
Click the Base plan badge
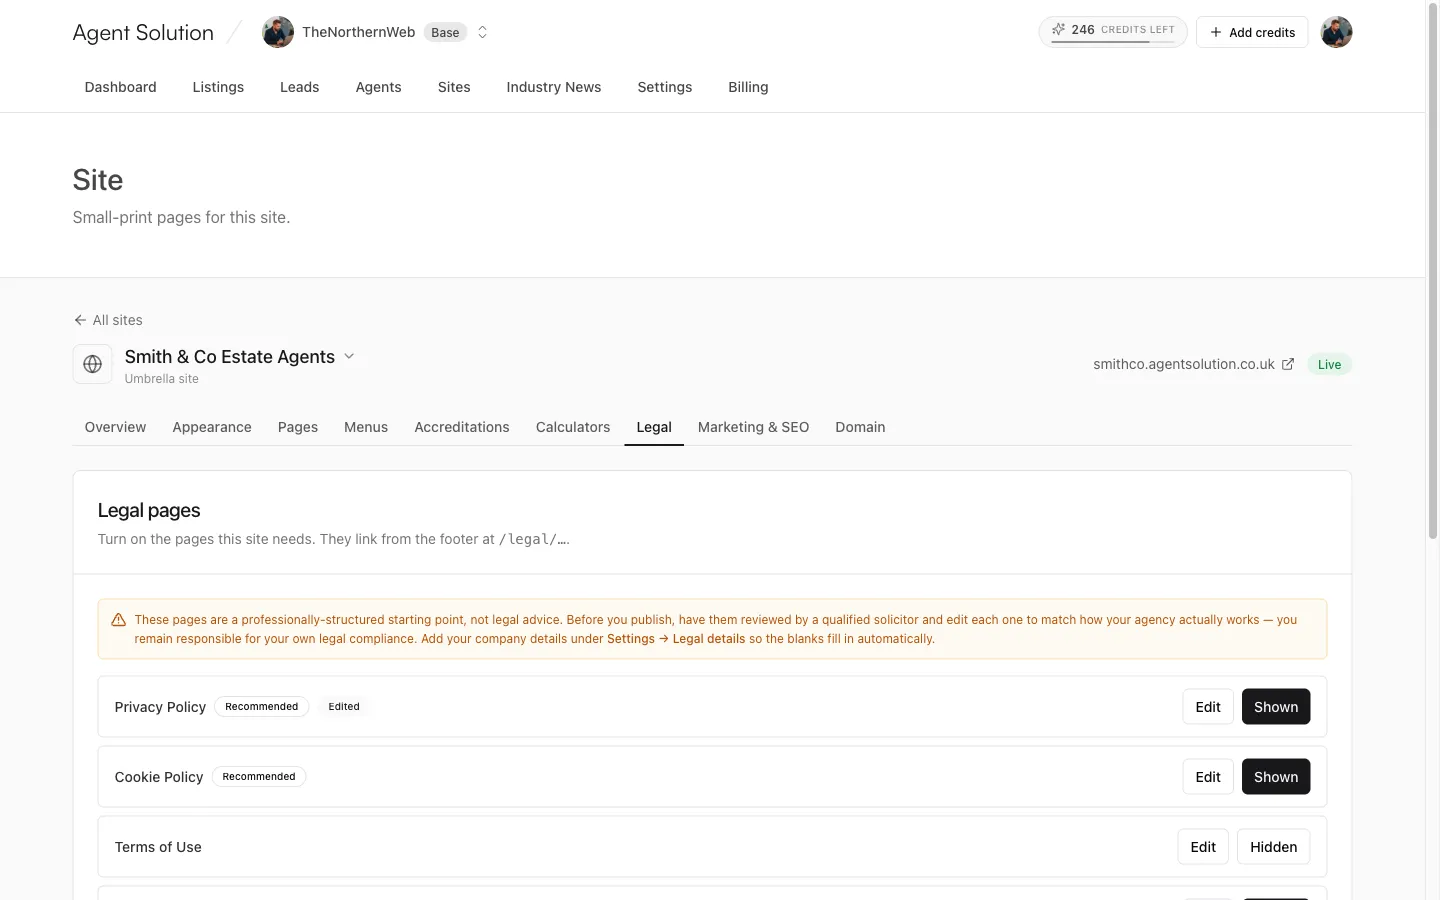(x=445, y=32)
